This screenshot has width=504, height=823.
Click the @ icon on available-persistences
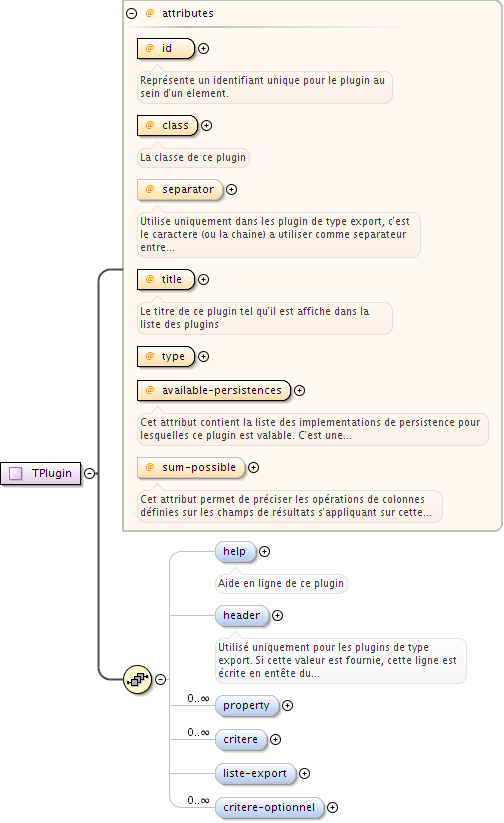[x=150, y=390]
